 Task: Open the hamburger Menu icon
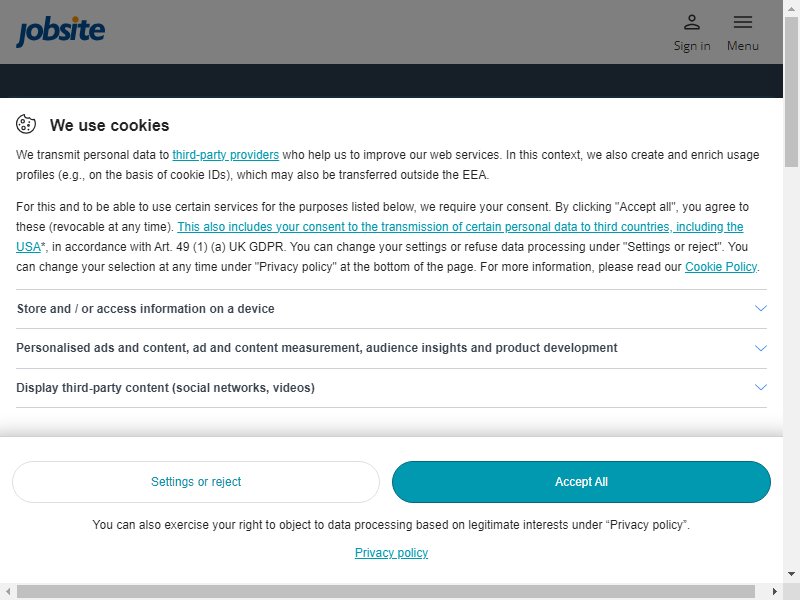coord(743,22)
